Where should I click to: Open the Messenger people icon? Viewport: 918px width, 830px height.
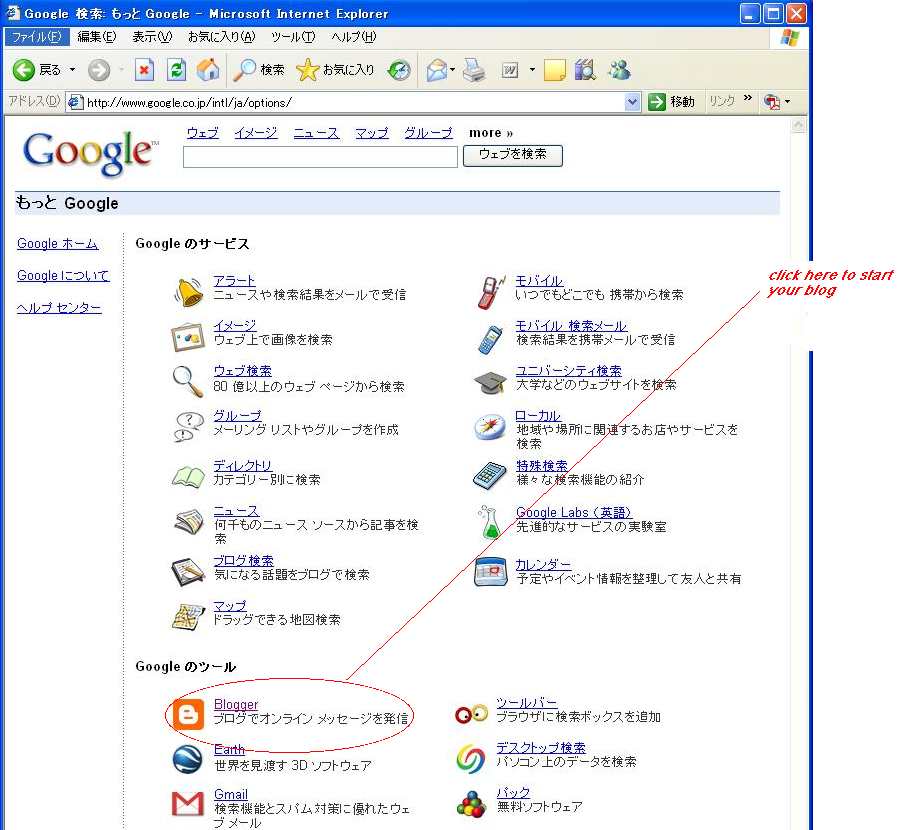[619, 70]
